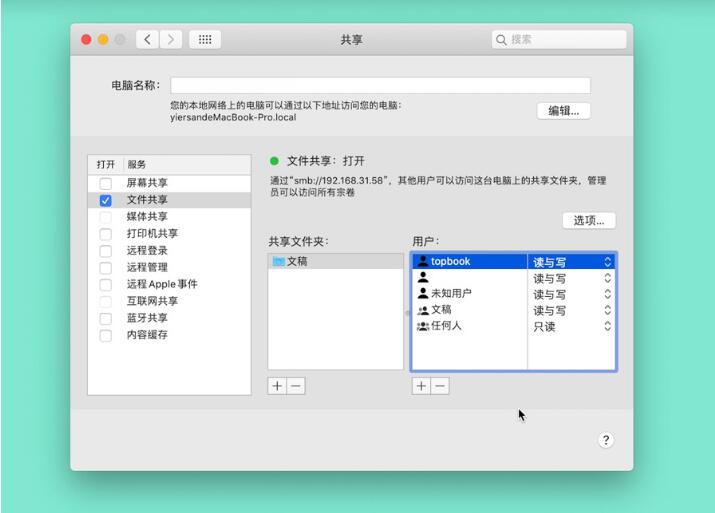Add a shared folder with plus button
This screenshot has width=715, height=513.
coord(277,386)
